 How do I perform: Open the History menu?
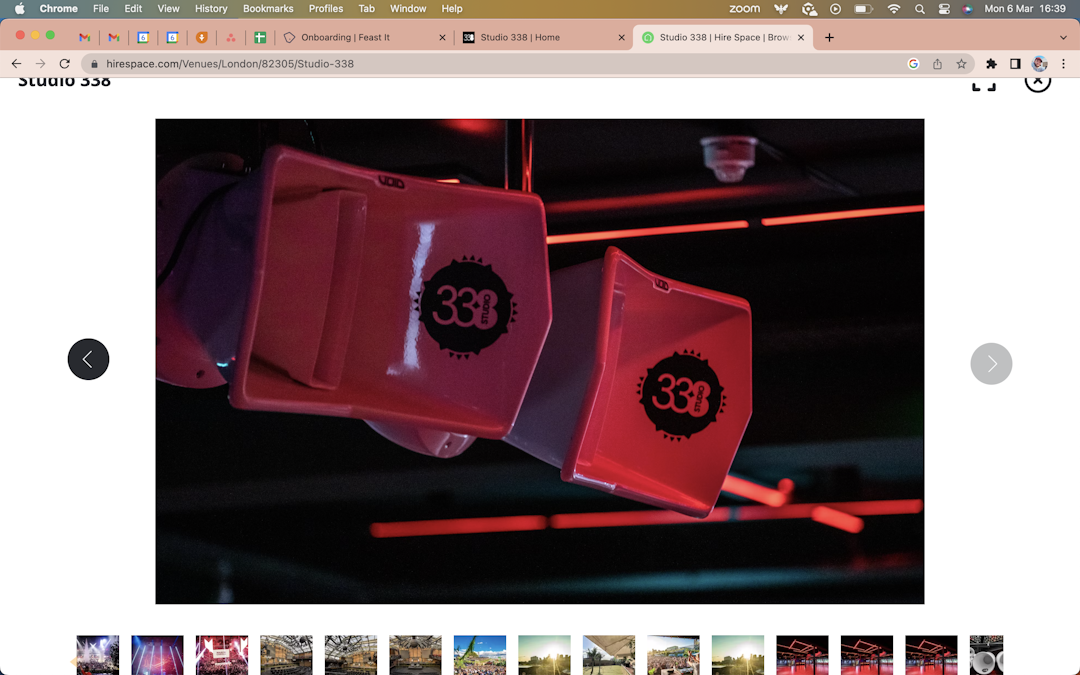click(211, 8)
